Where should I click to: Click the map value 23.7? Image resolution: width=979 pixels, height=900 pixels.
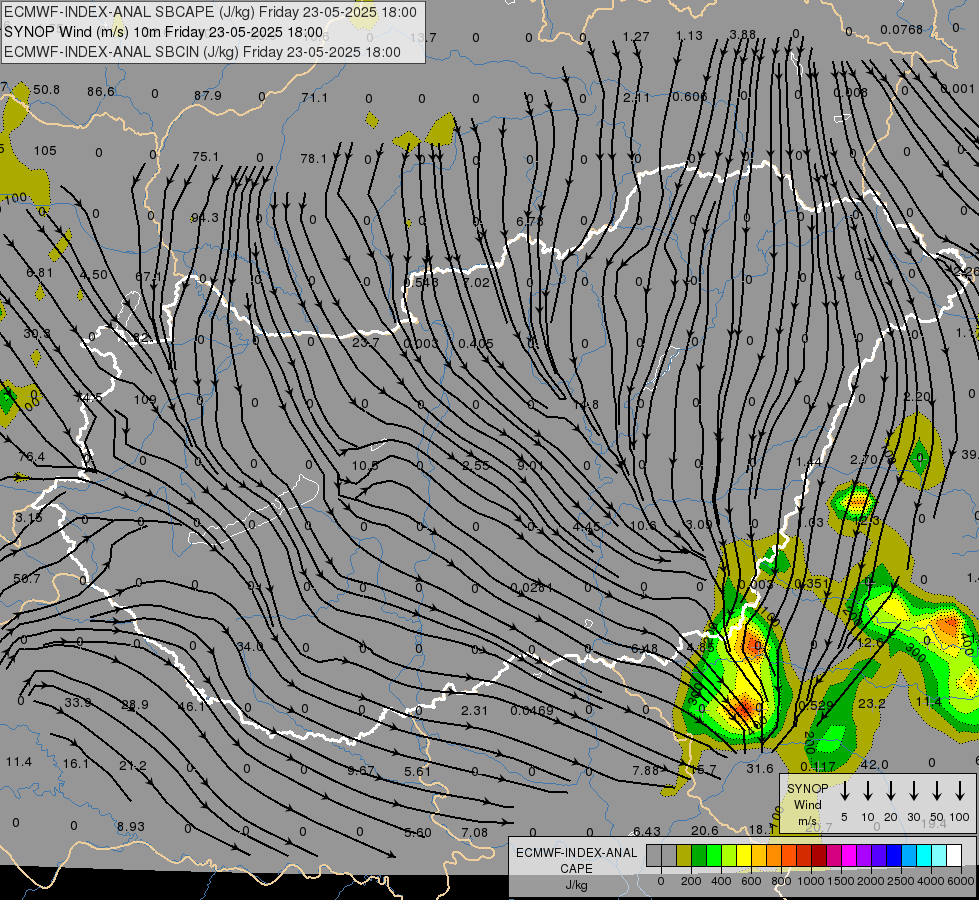point(365,342)
